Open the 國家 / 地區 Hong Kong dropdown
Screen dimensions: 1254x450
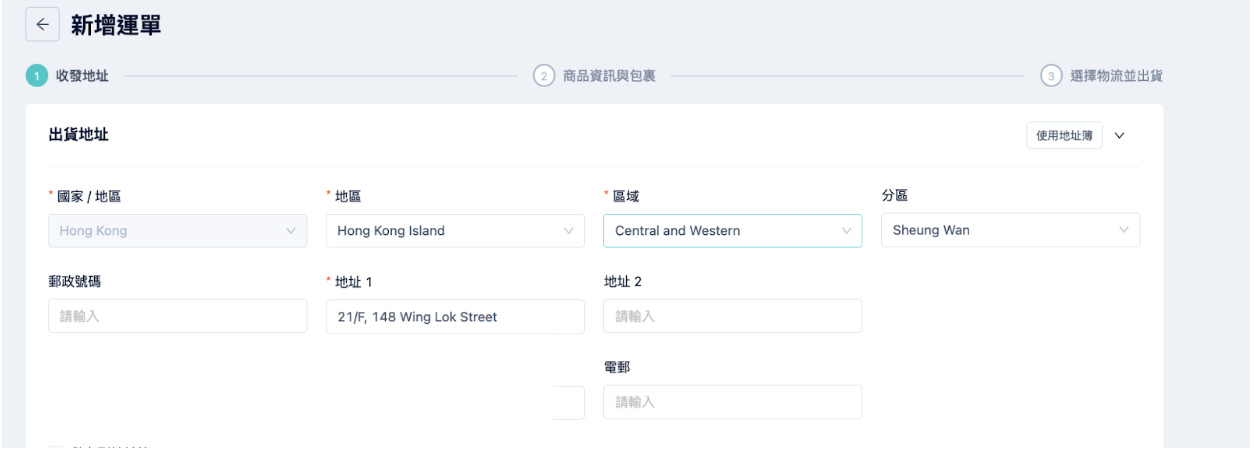click(x=178, y=231)
